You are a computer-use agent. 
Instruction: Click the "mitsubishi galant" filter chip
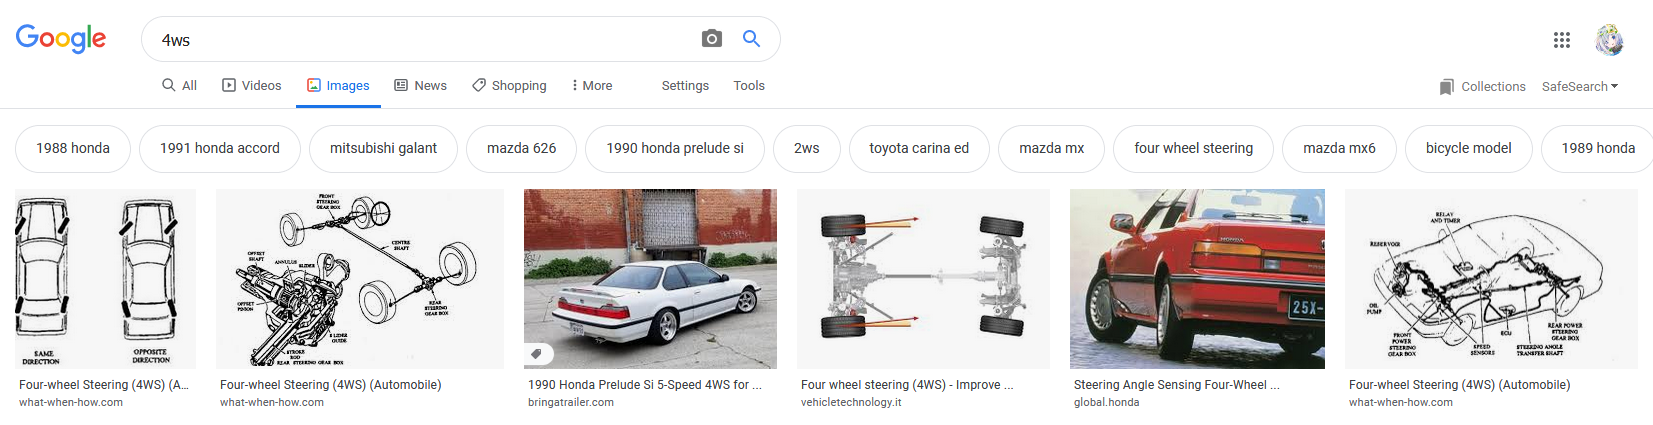tap(383, 148)
